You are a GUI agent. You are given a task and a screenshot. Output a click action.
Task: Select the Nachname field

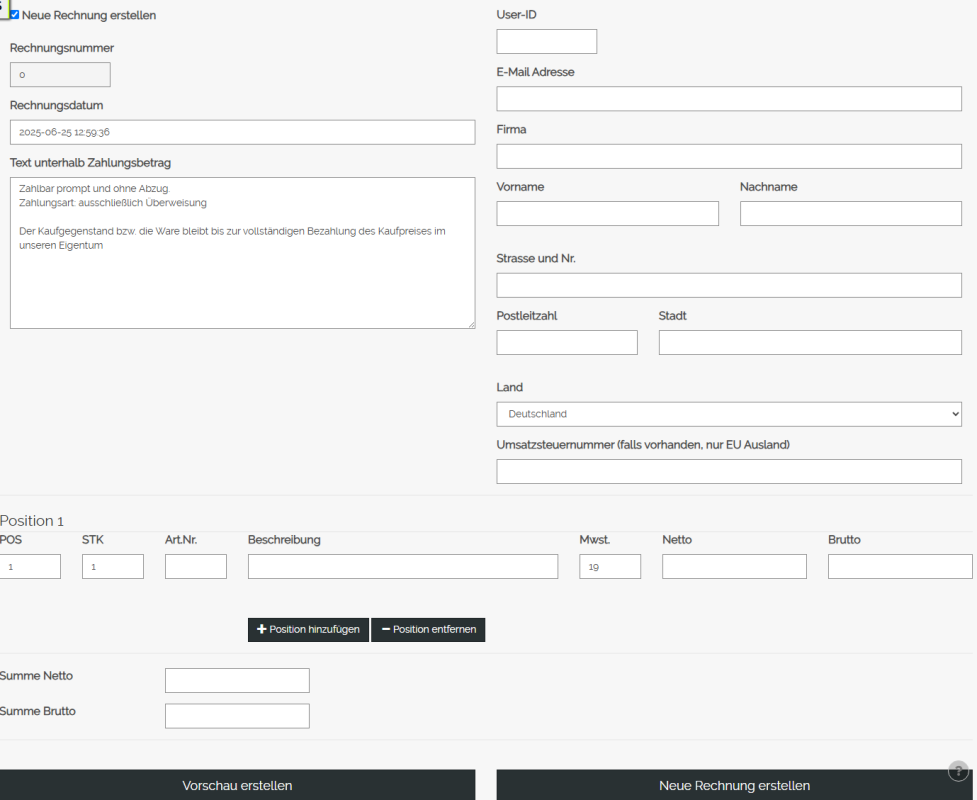[850, 213]
